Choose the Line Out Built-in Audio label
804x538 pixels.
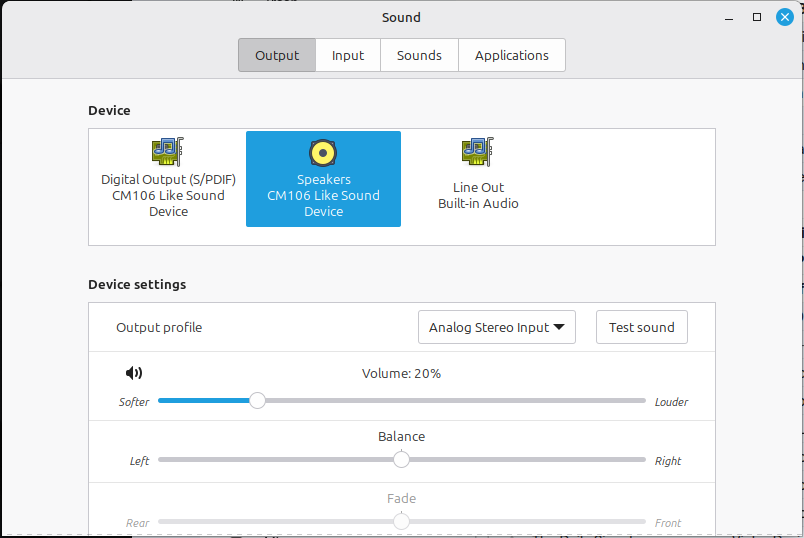(x=478, y=195)
